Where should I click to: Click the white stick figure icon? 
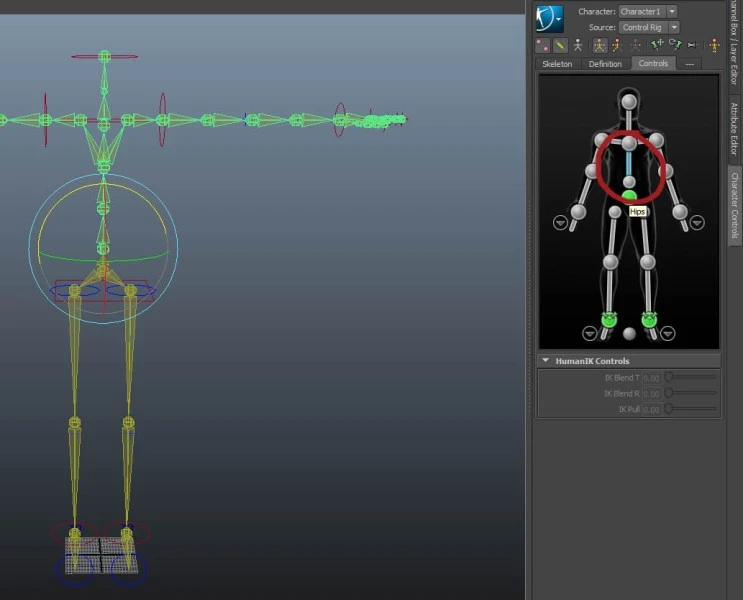click(578, 45)
